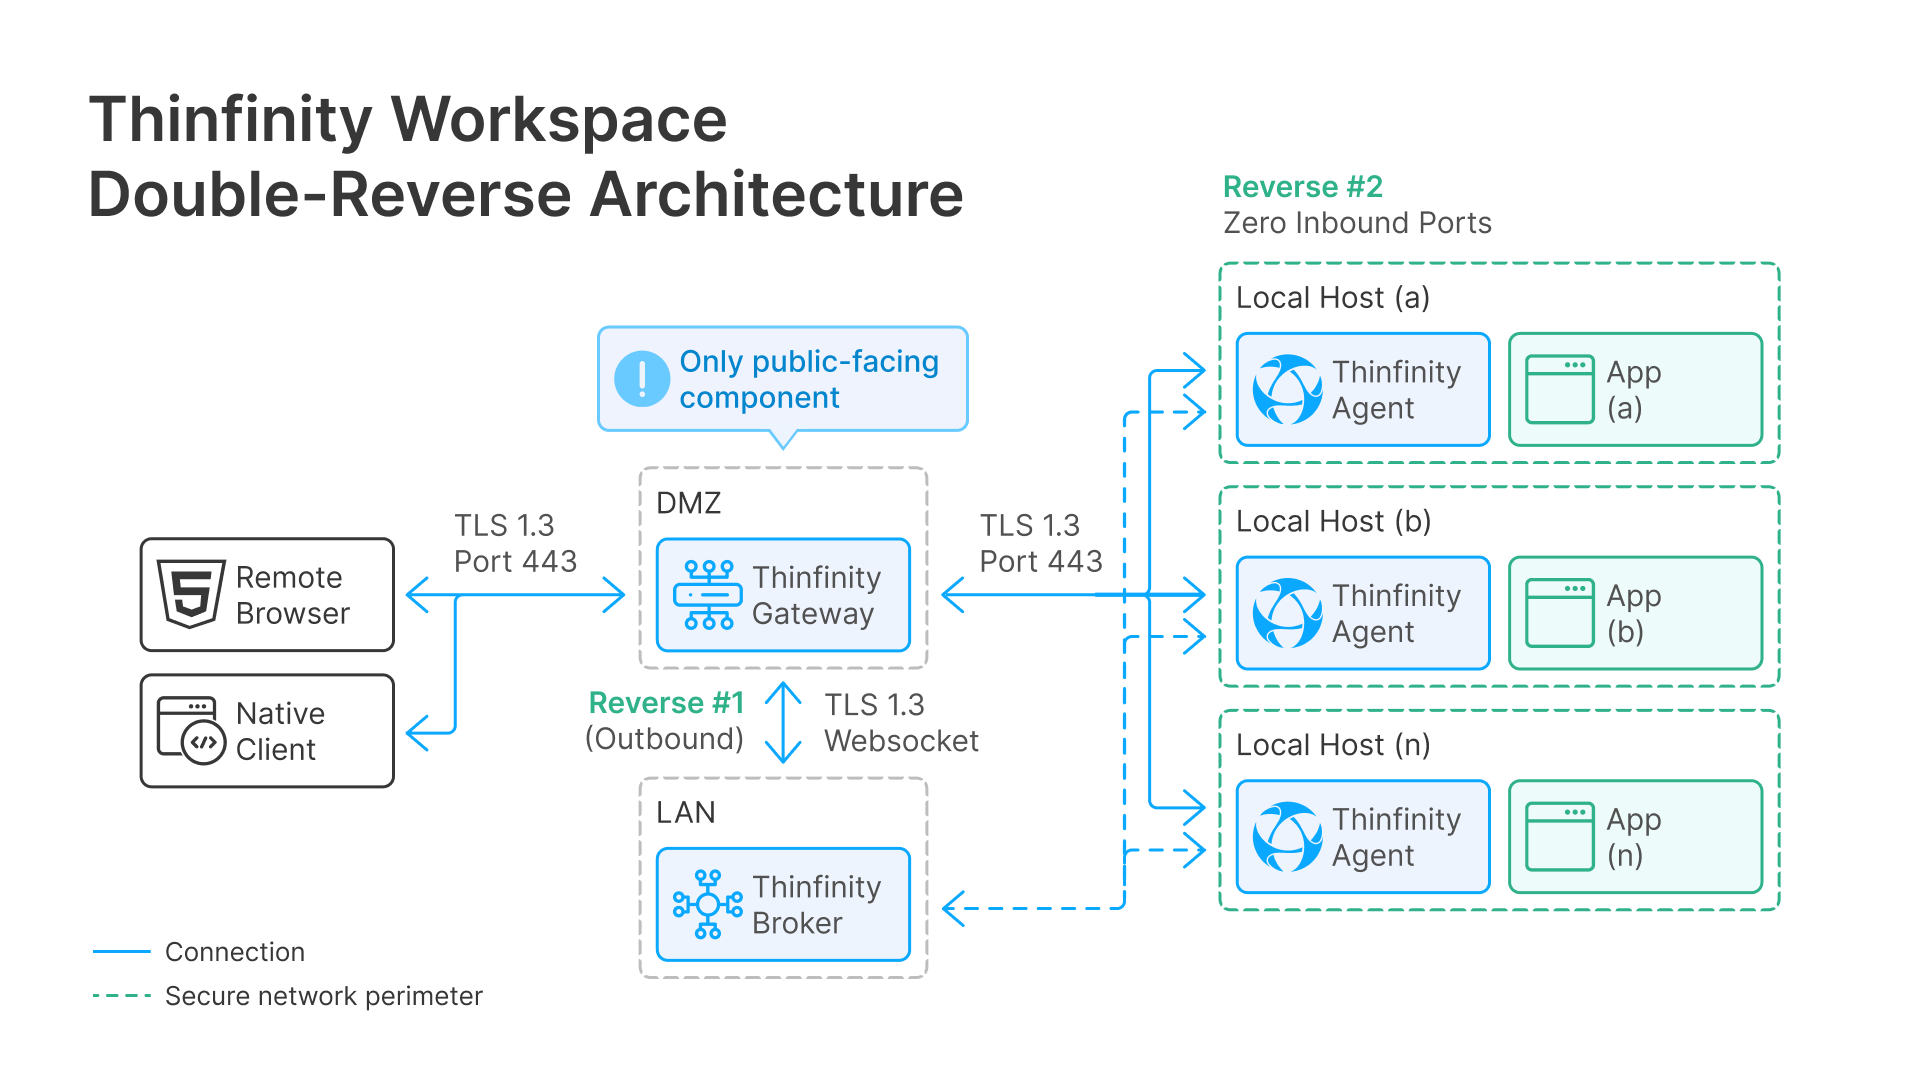
Task: Click the '(Outbound)' label
Action: coord(664,739)
